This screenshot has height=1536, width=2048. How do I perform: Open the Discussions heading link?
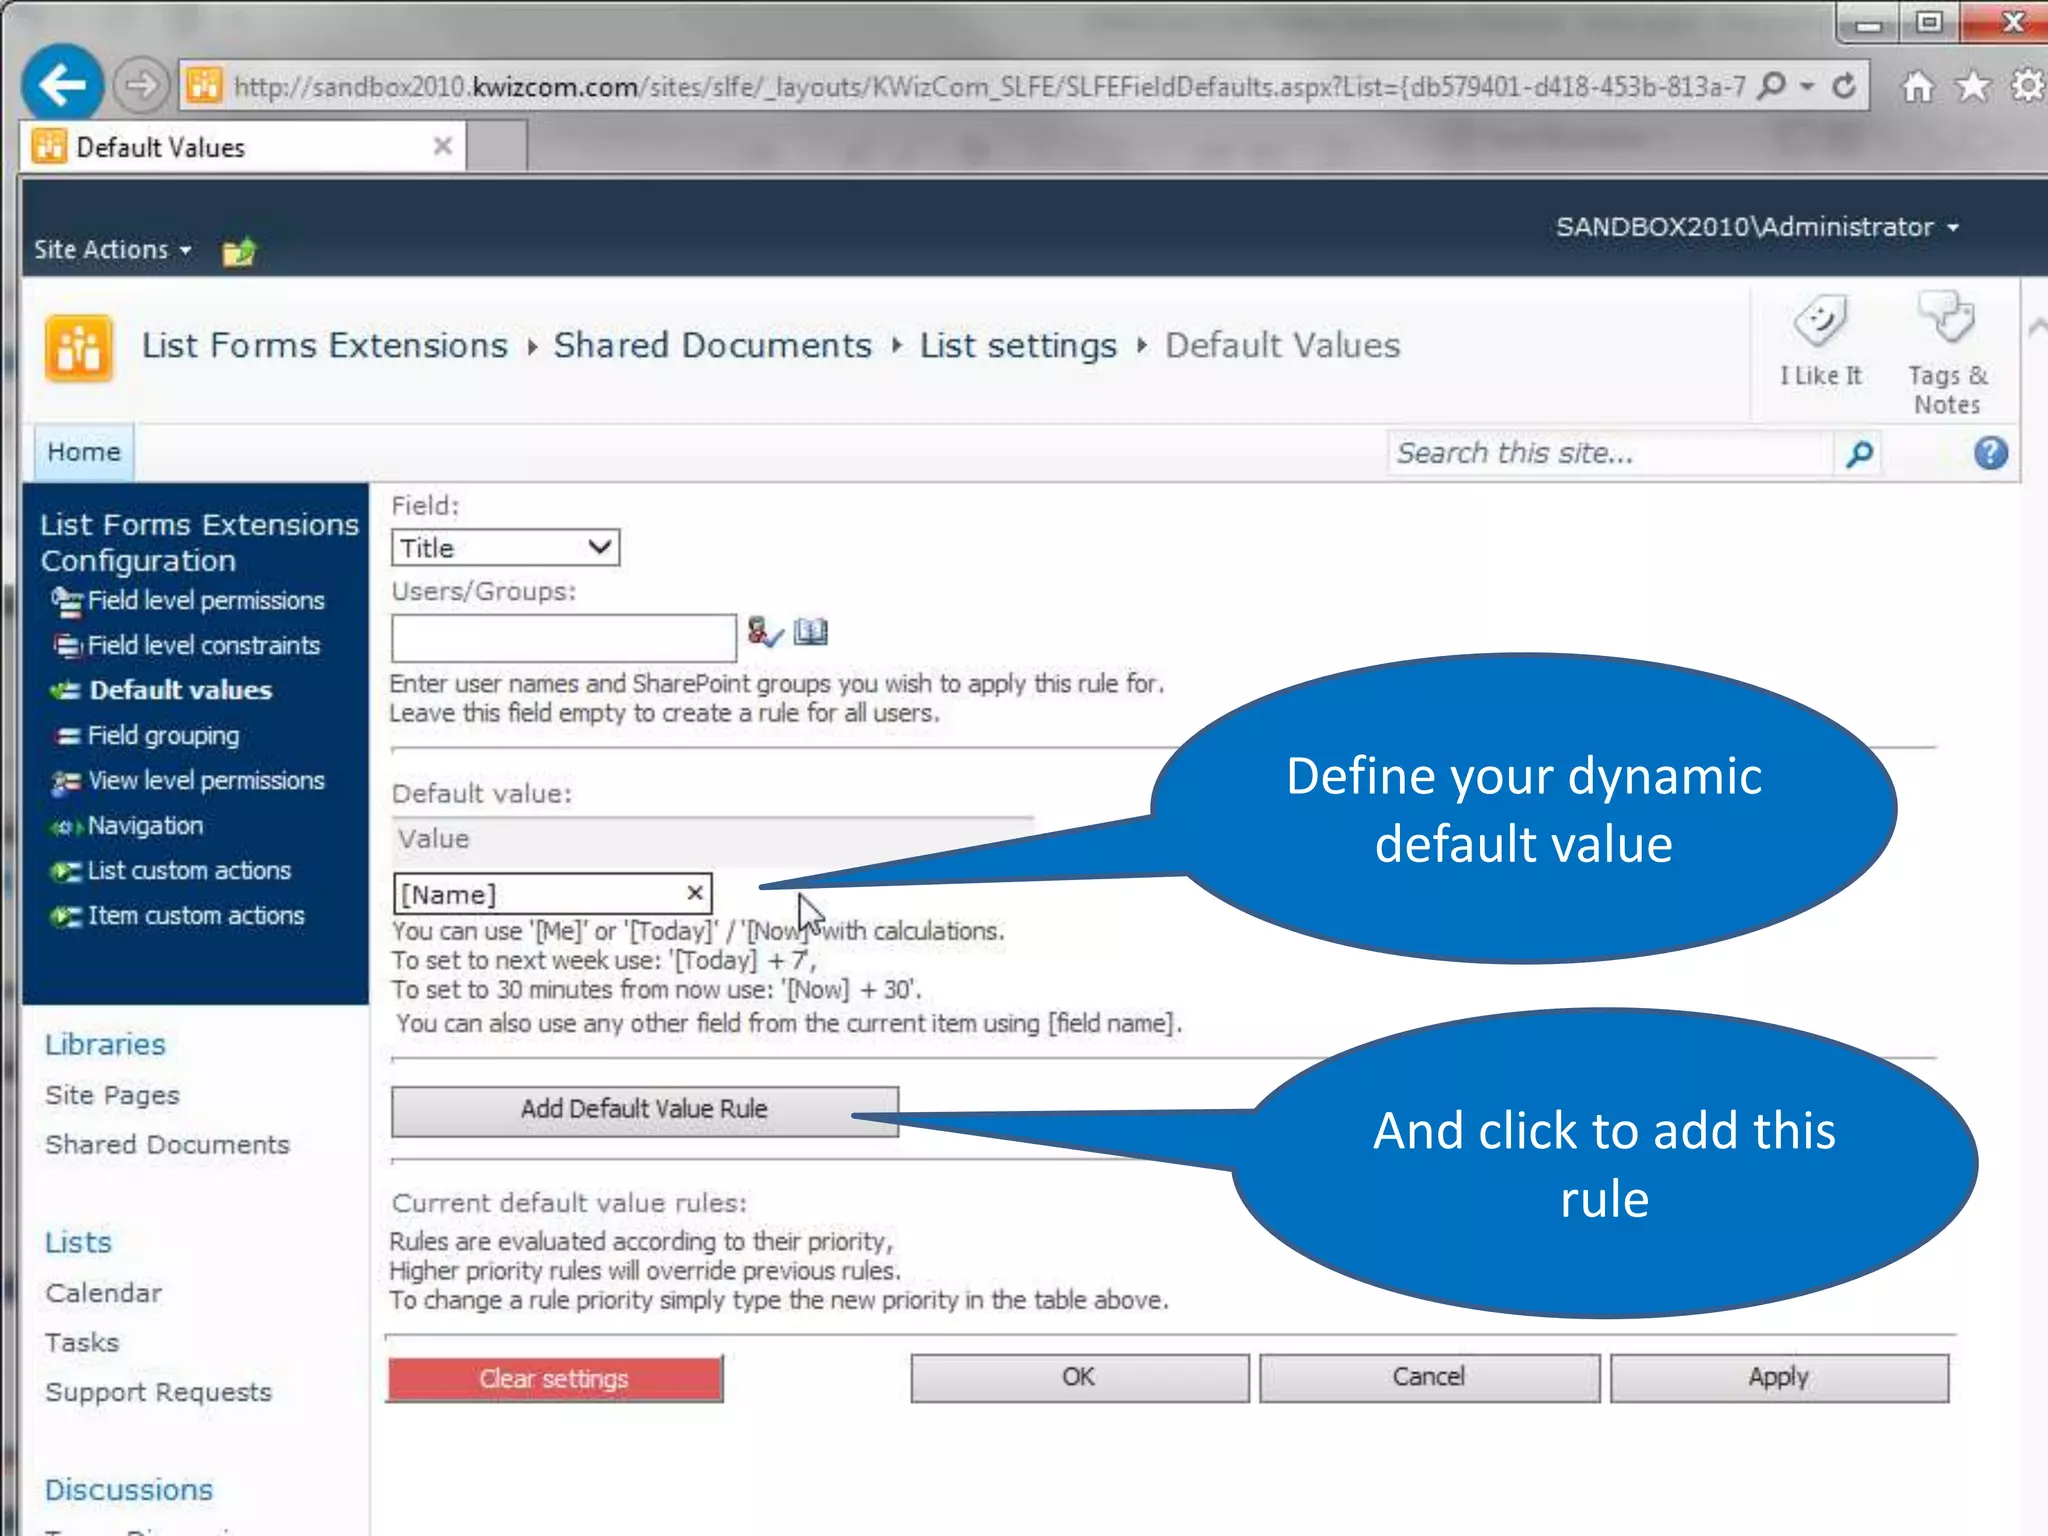point(129,1489)
